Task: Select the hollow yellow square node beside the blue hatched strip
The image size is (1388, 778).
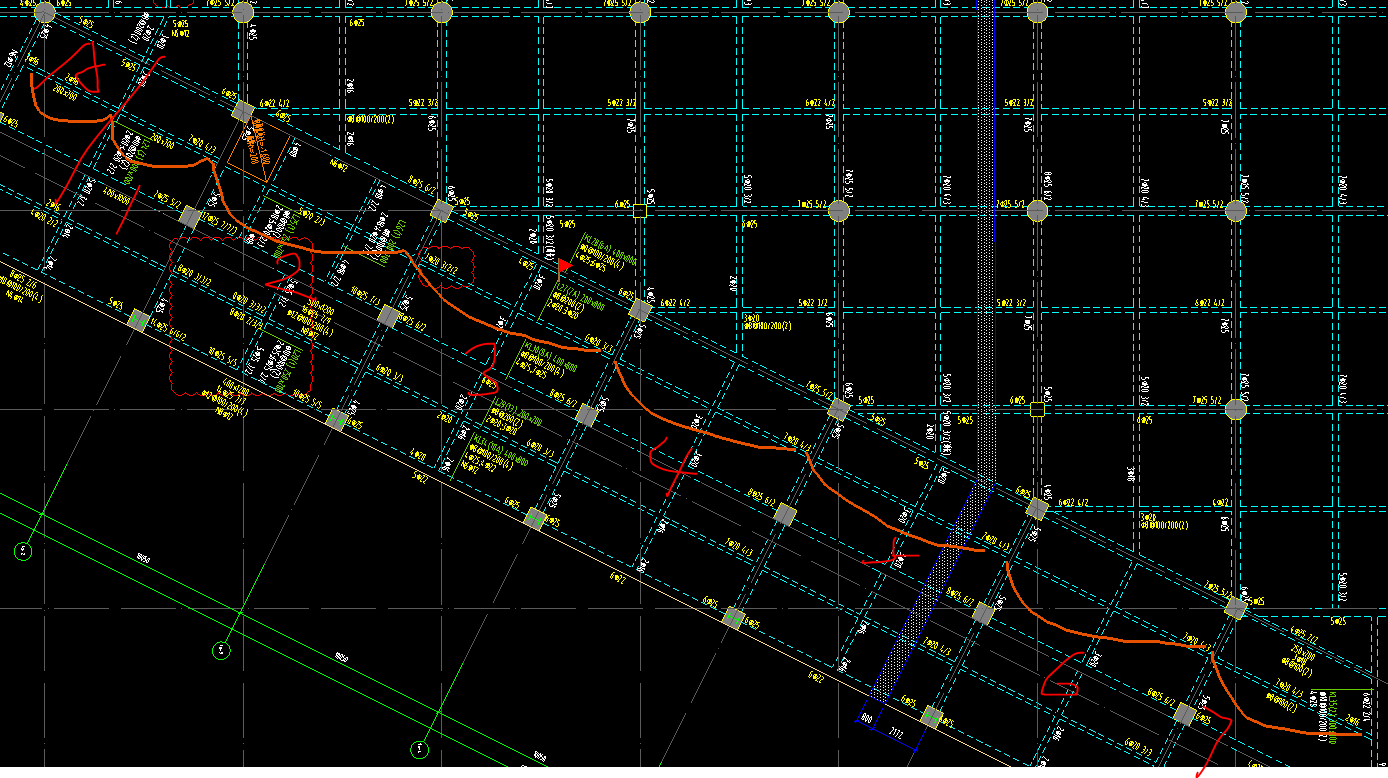Action: pyautogui.click(x=1037, y=409)
